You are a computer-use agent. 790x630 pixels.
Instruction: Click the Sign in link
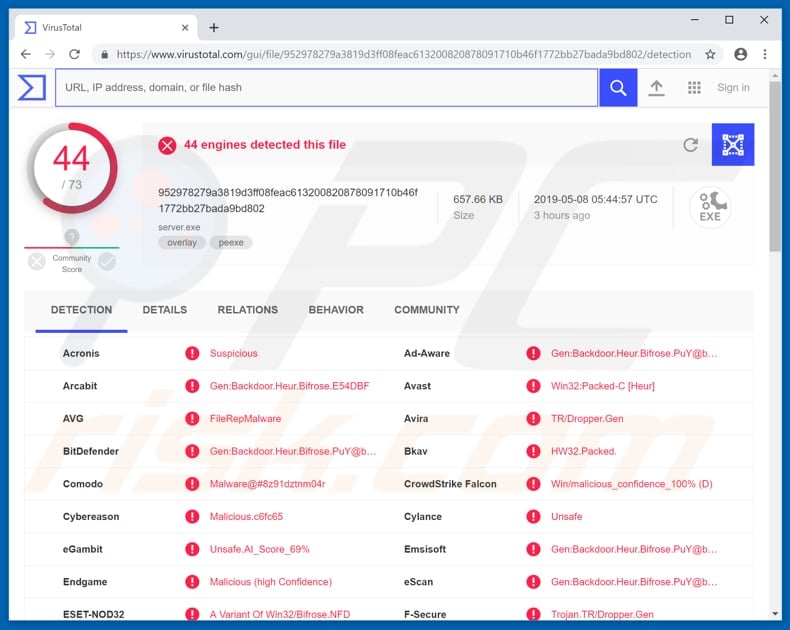point(733,88)
